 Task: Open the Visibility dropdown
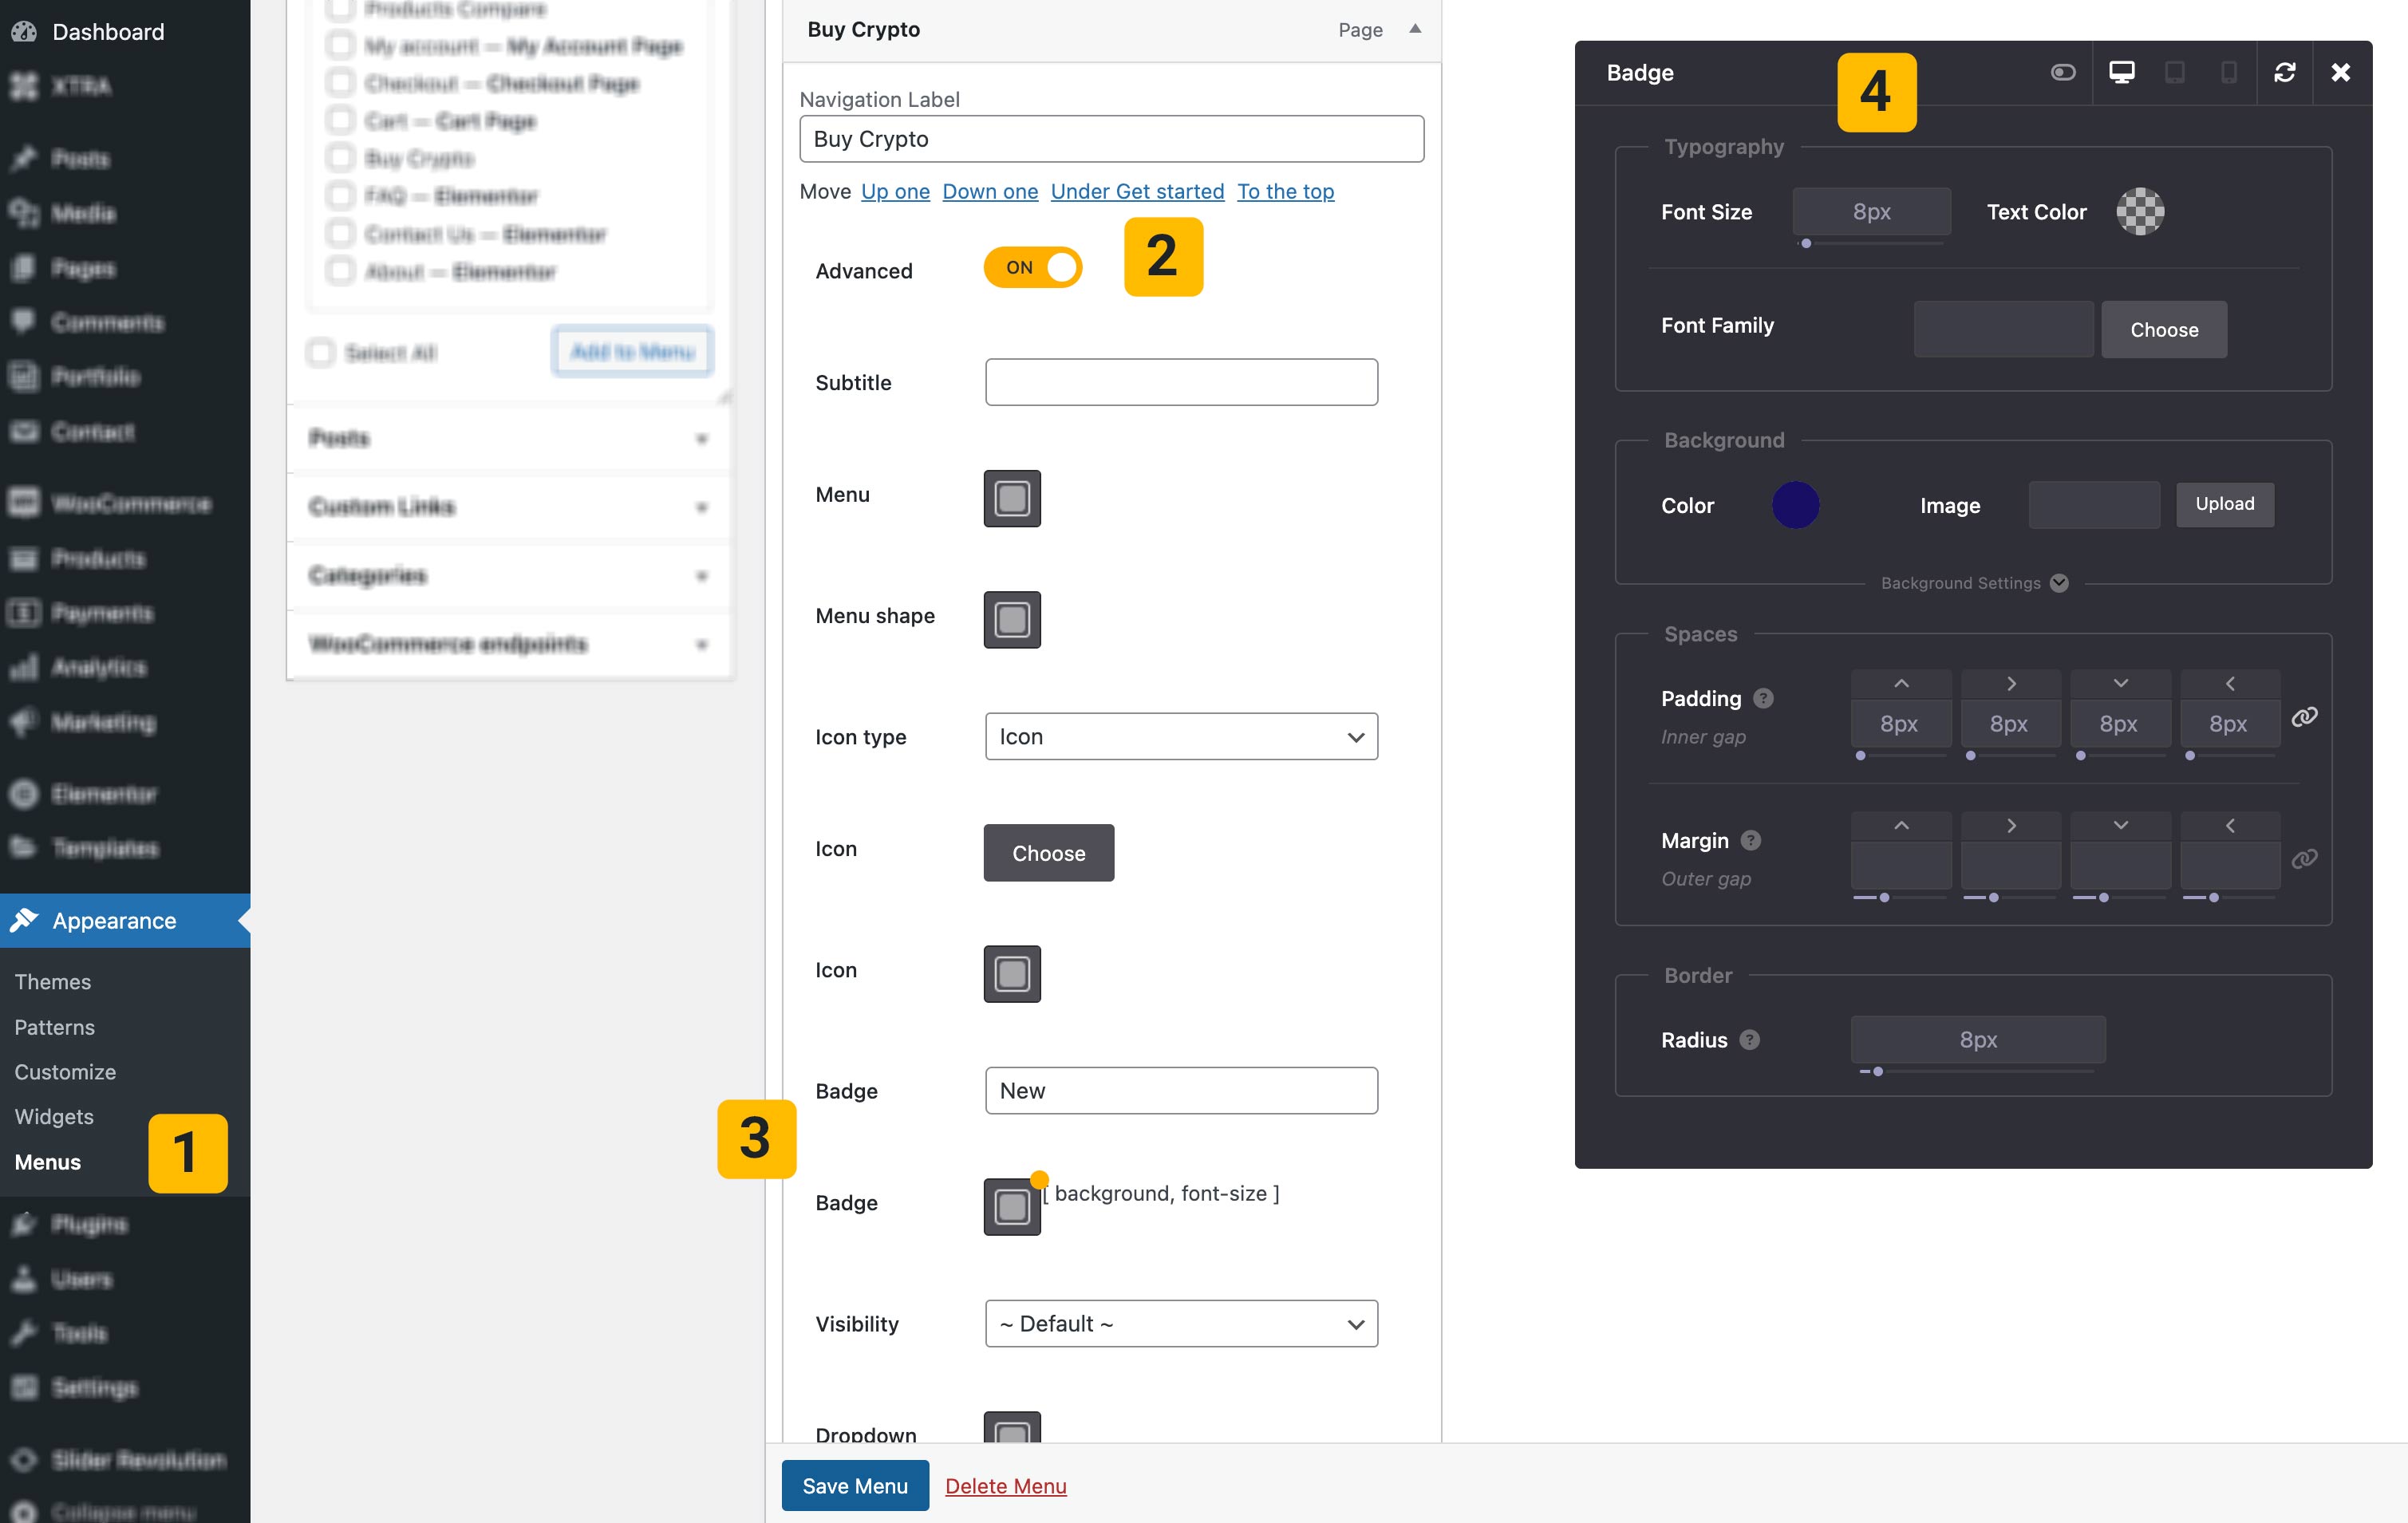[x=1181, y=1324]
